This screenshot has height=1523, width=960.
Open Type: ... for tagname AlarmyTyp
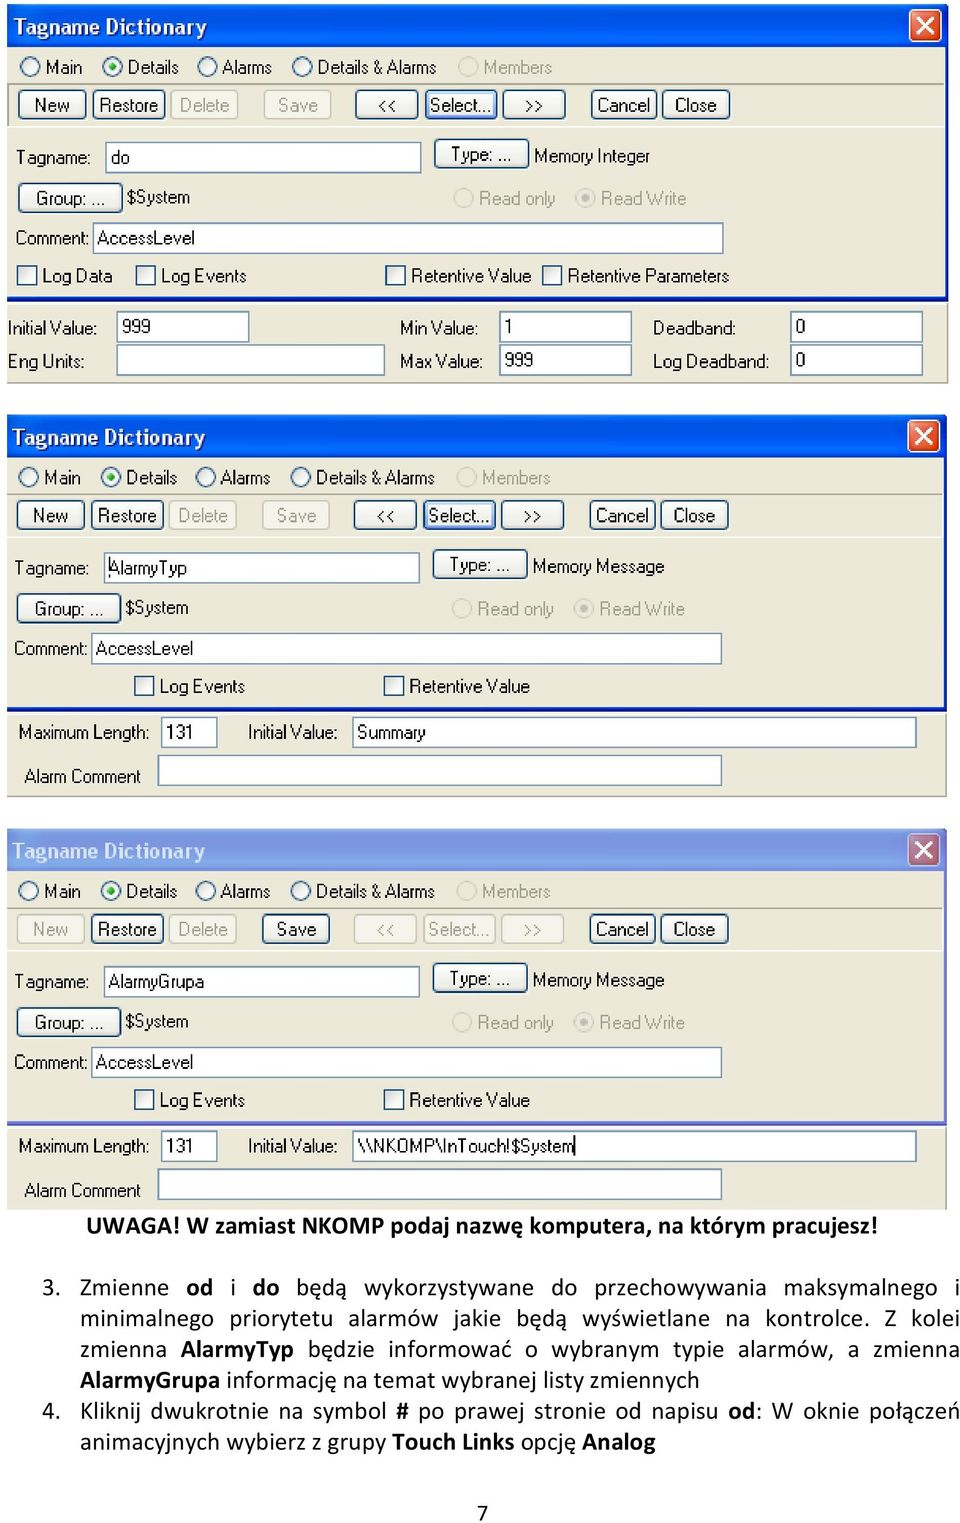click(x=479, y=565)
